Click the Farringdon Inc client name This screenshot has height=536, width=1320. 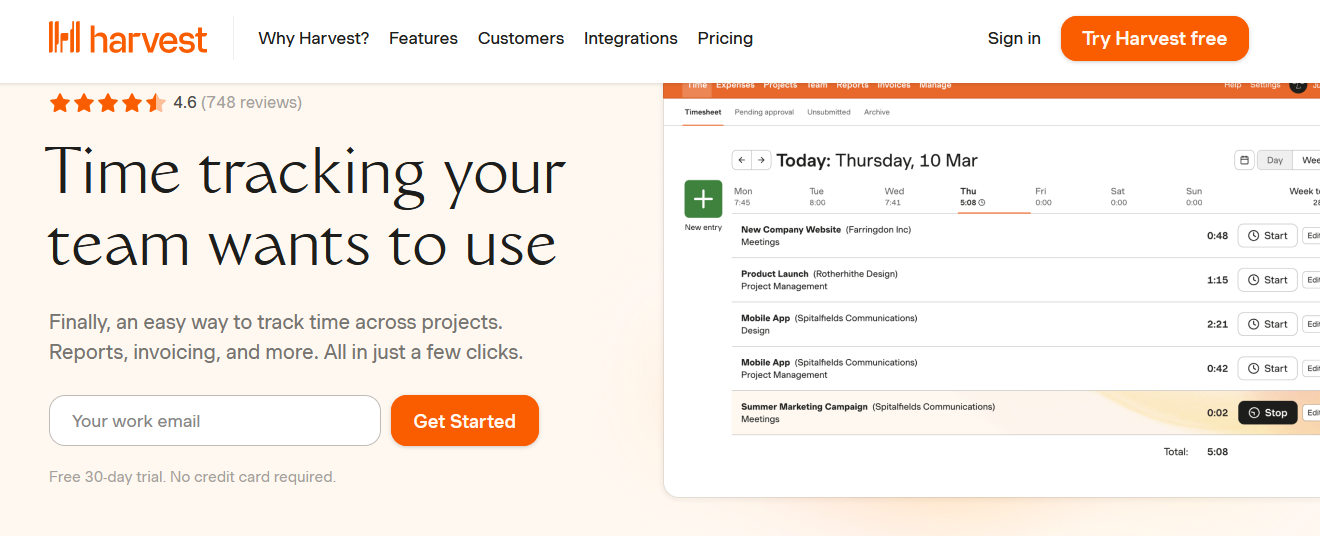point(878,230)
